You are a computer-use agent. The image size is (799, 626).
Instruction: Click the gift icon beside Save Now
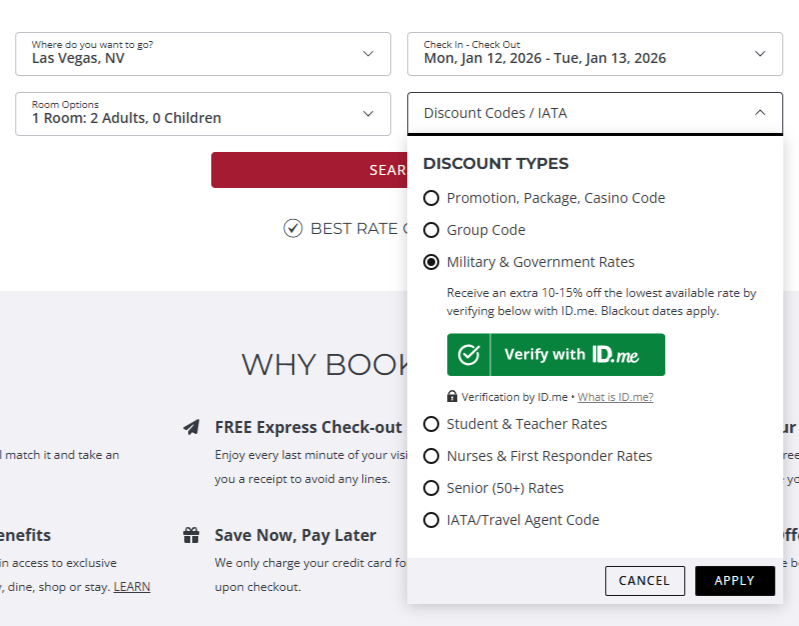191,535
